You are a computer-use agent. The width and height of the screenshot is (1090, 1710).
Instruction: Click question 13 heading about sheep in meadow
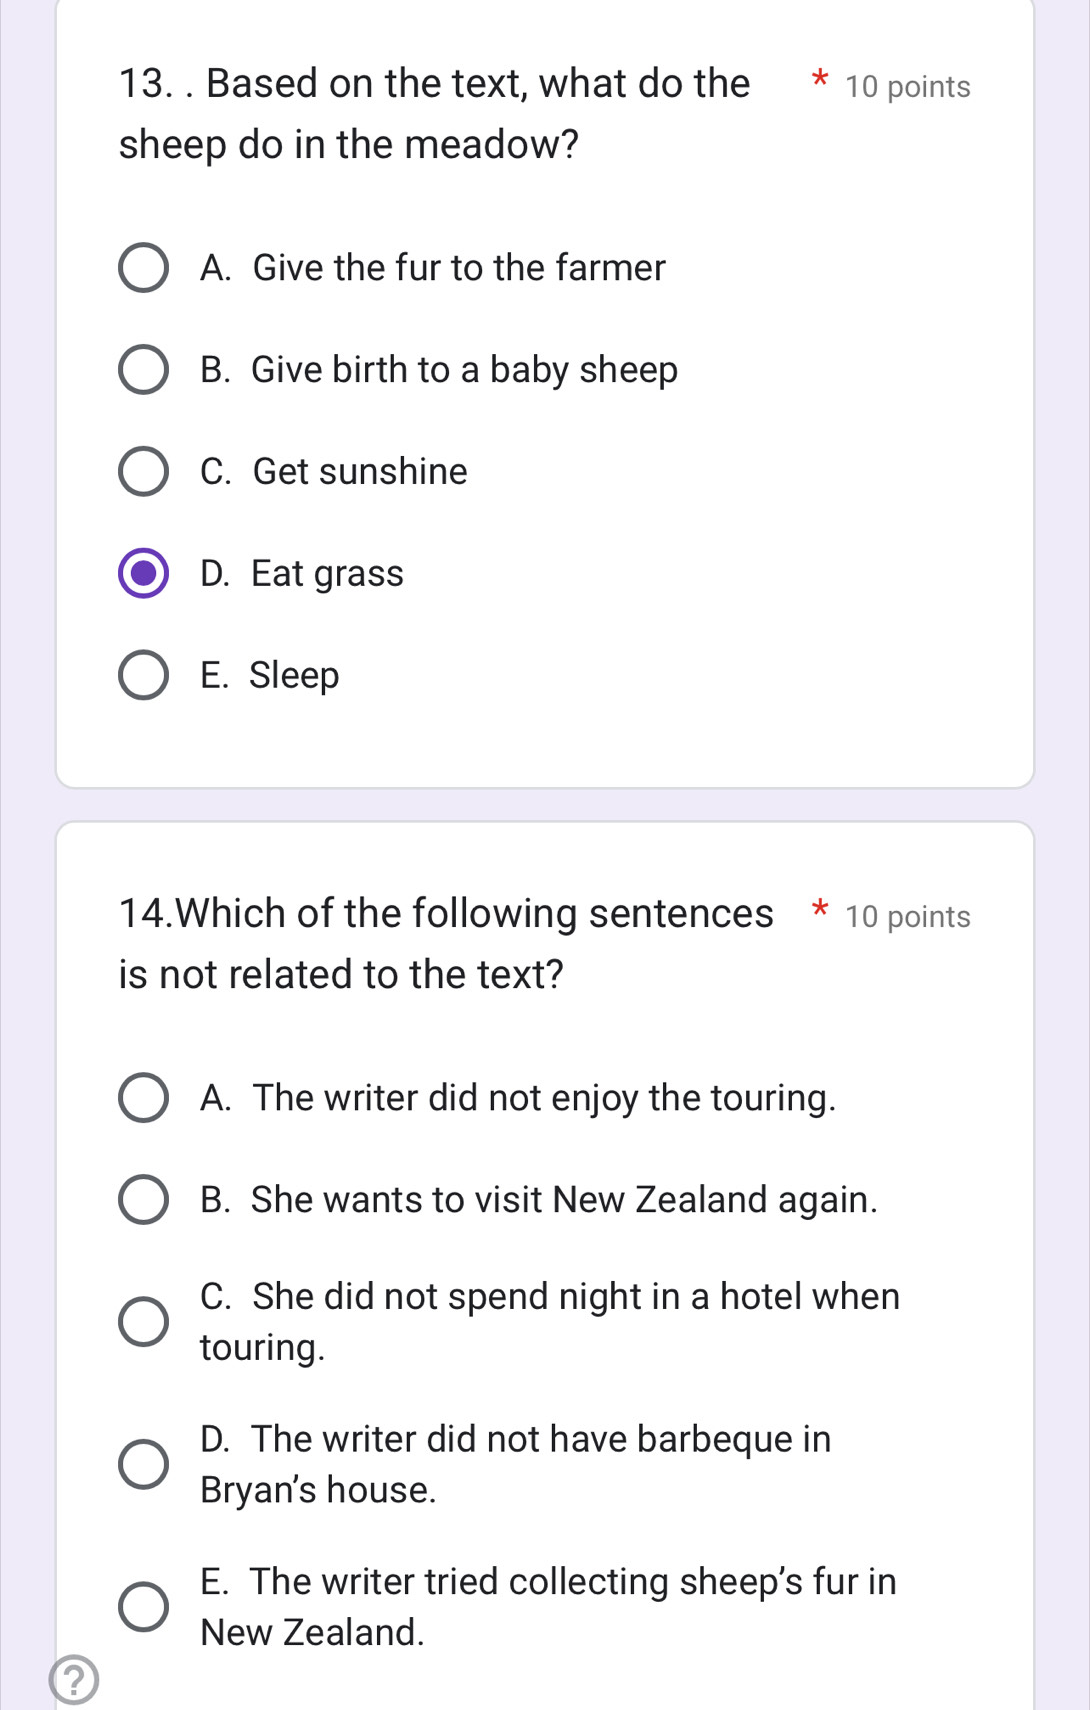[x=434, y=114]
